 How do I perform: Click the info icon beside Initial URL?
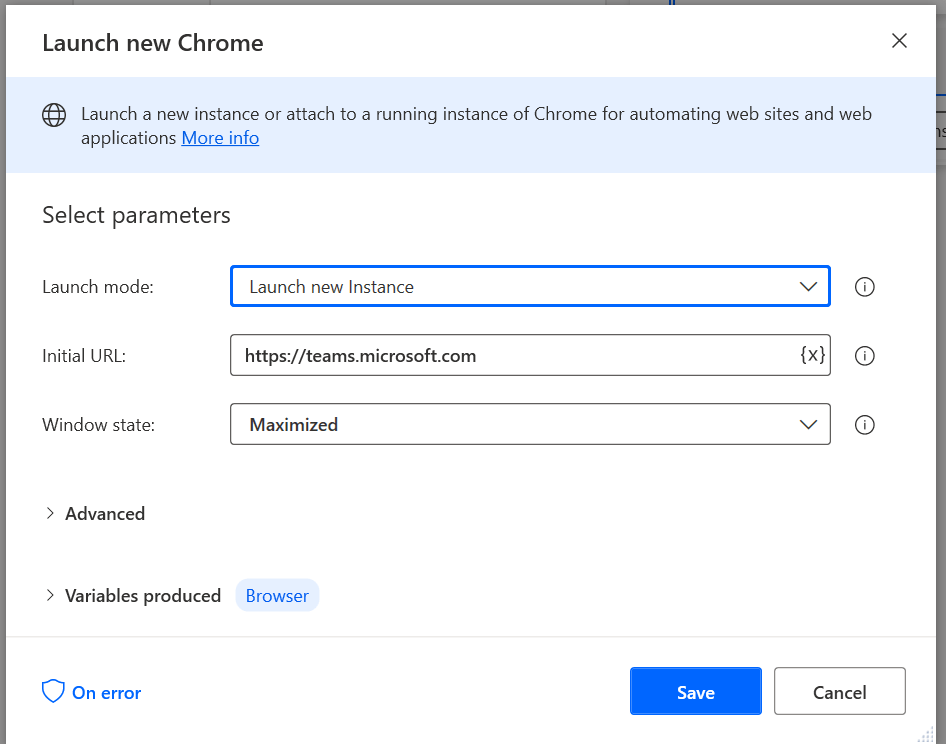click(x=864, y=356)
